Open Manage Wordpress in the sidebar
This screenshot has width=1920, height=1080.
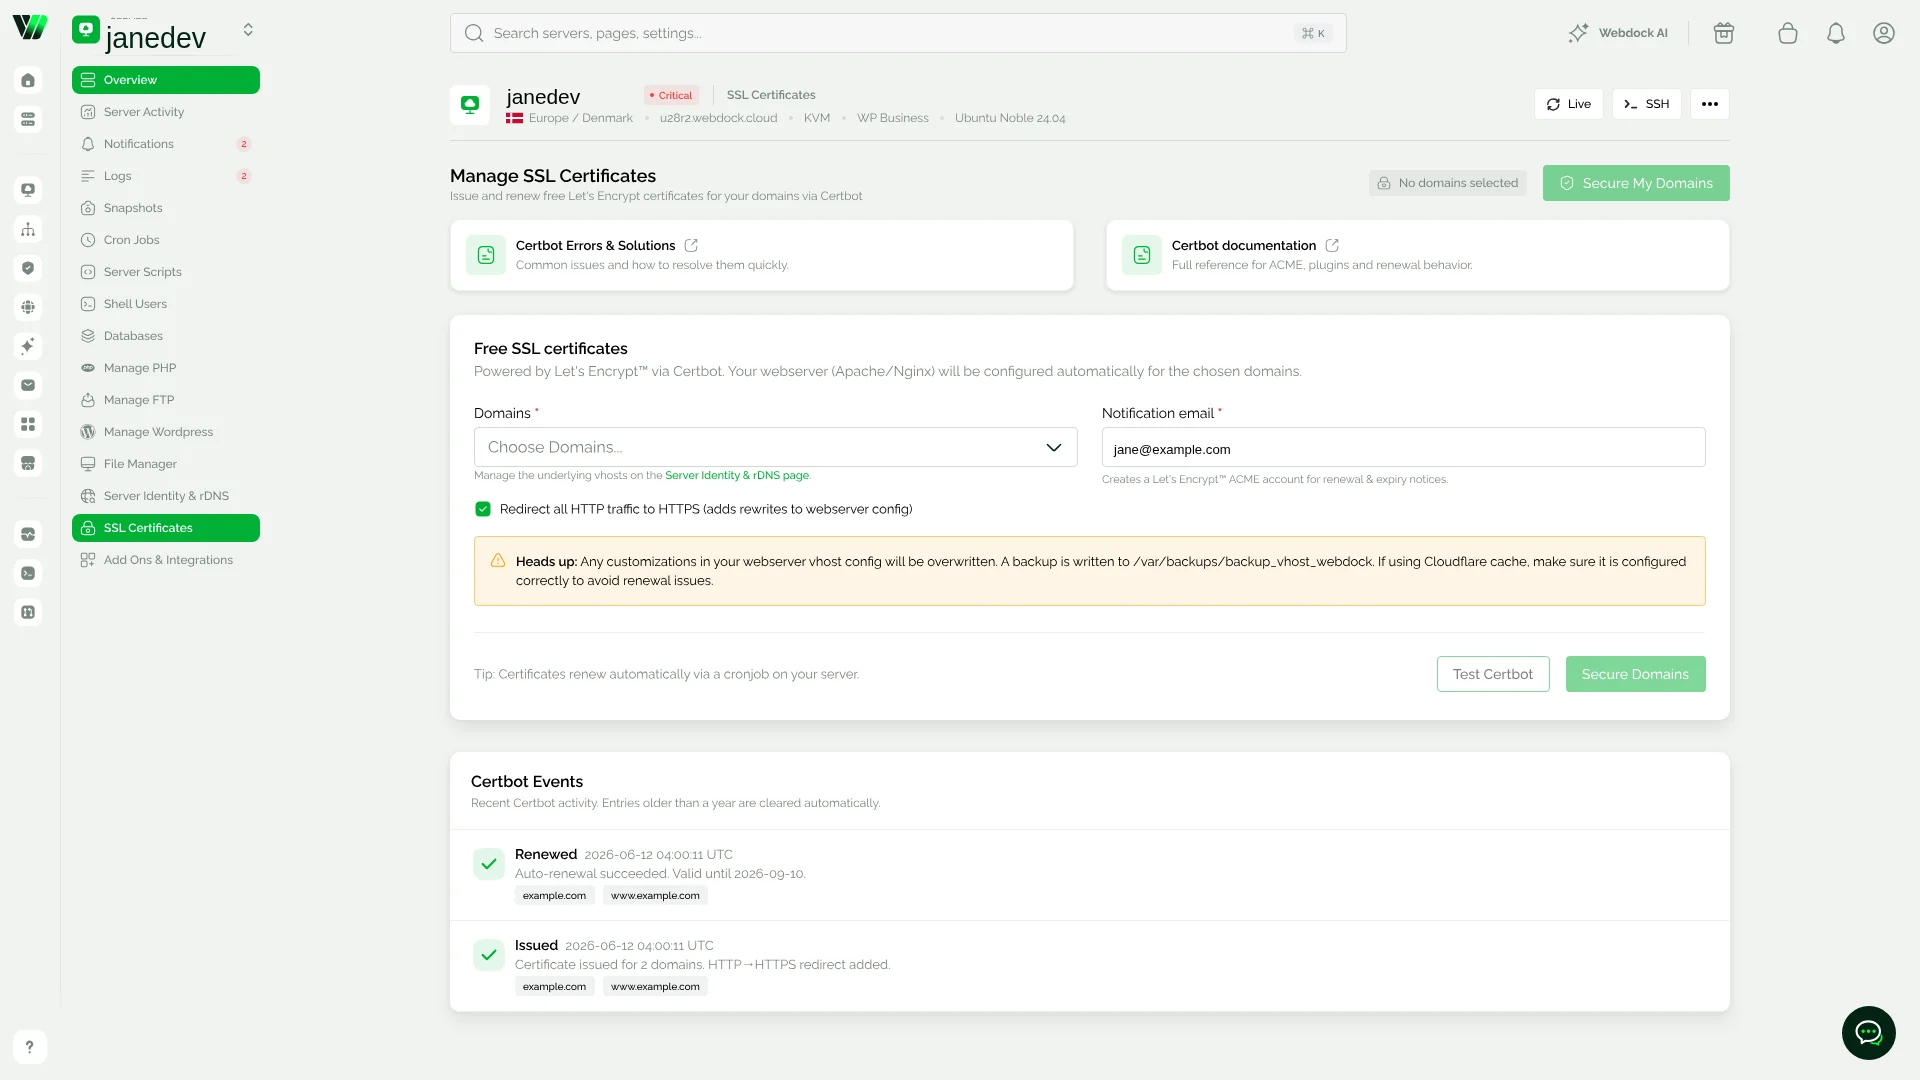pyautogui.click(x=166, y=432)
